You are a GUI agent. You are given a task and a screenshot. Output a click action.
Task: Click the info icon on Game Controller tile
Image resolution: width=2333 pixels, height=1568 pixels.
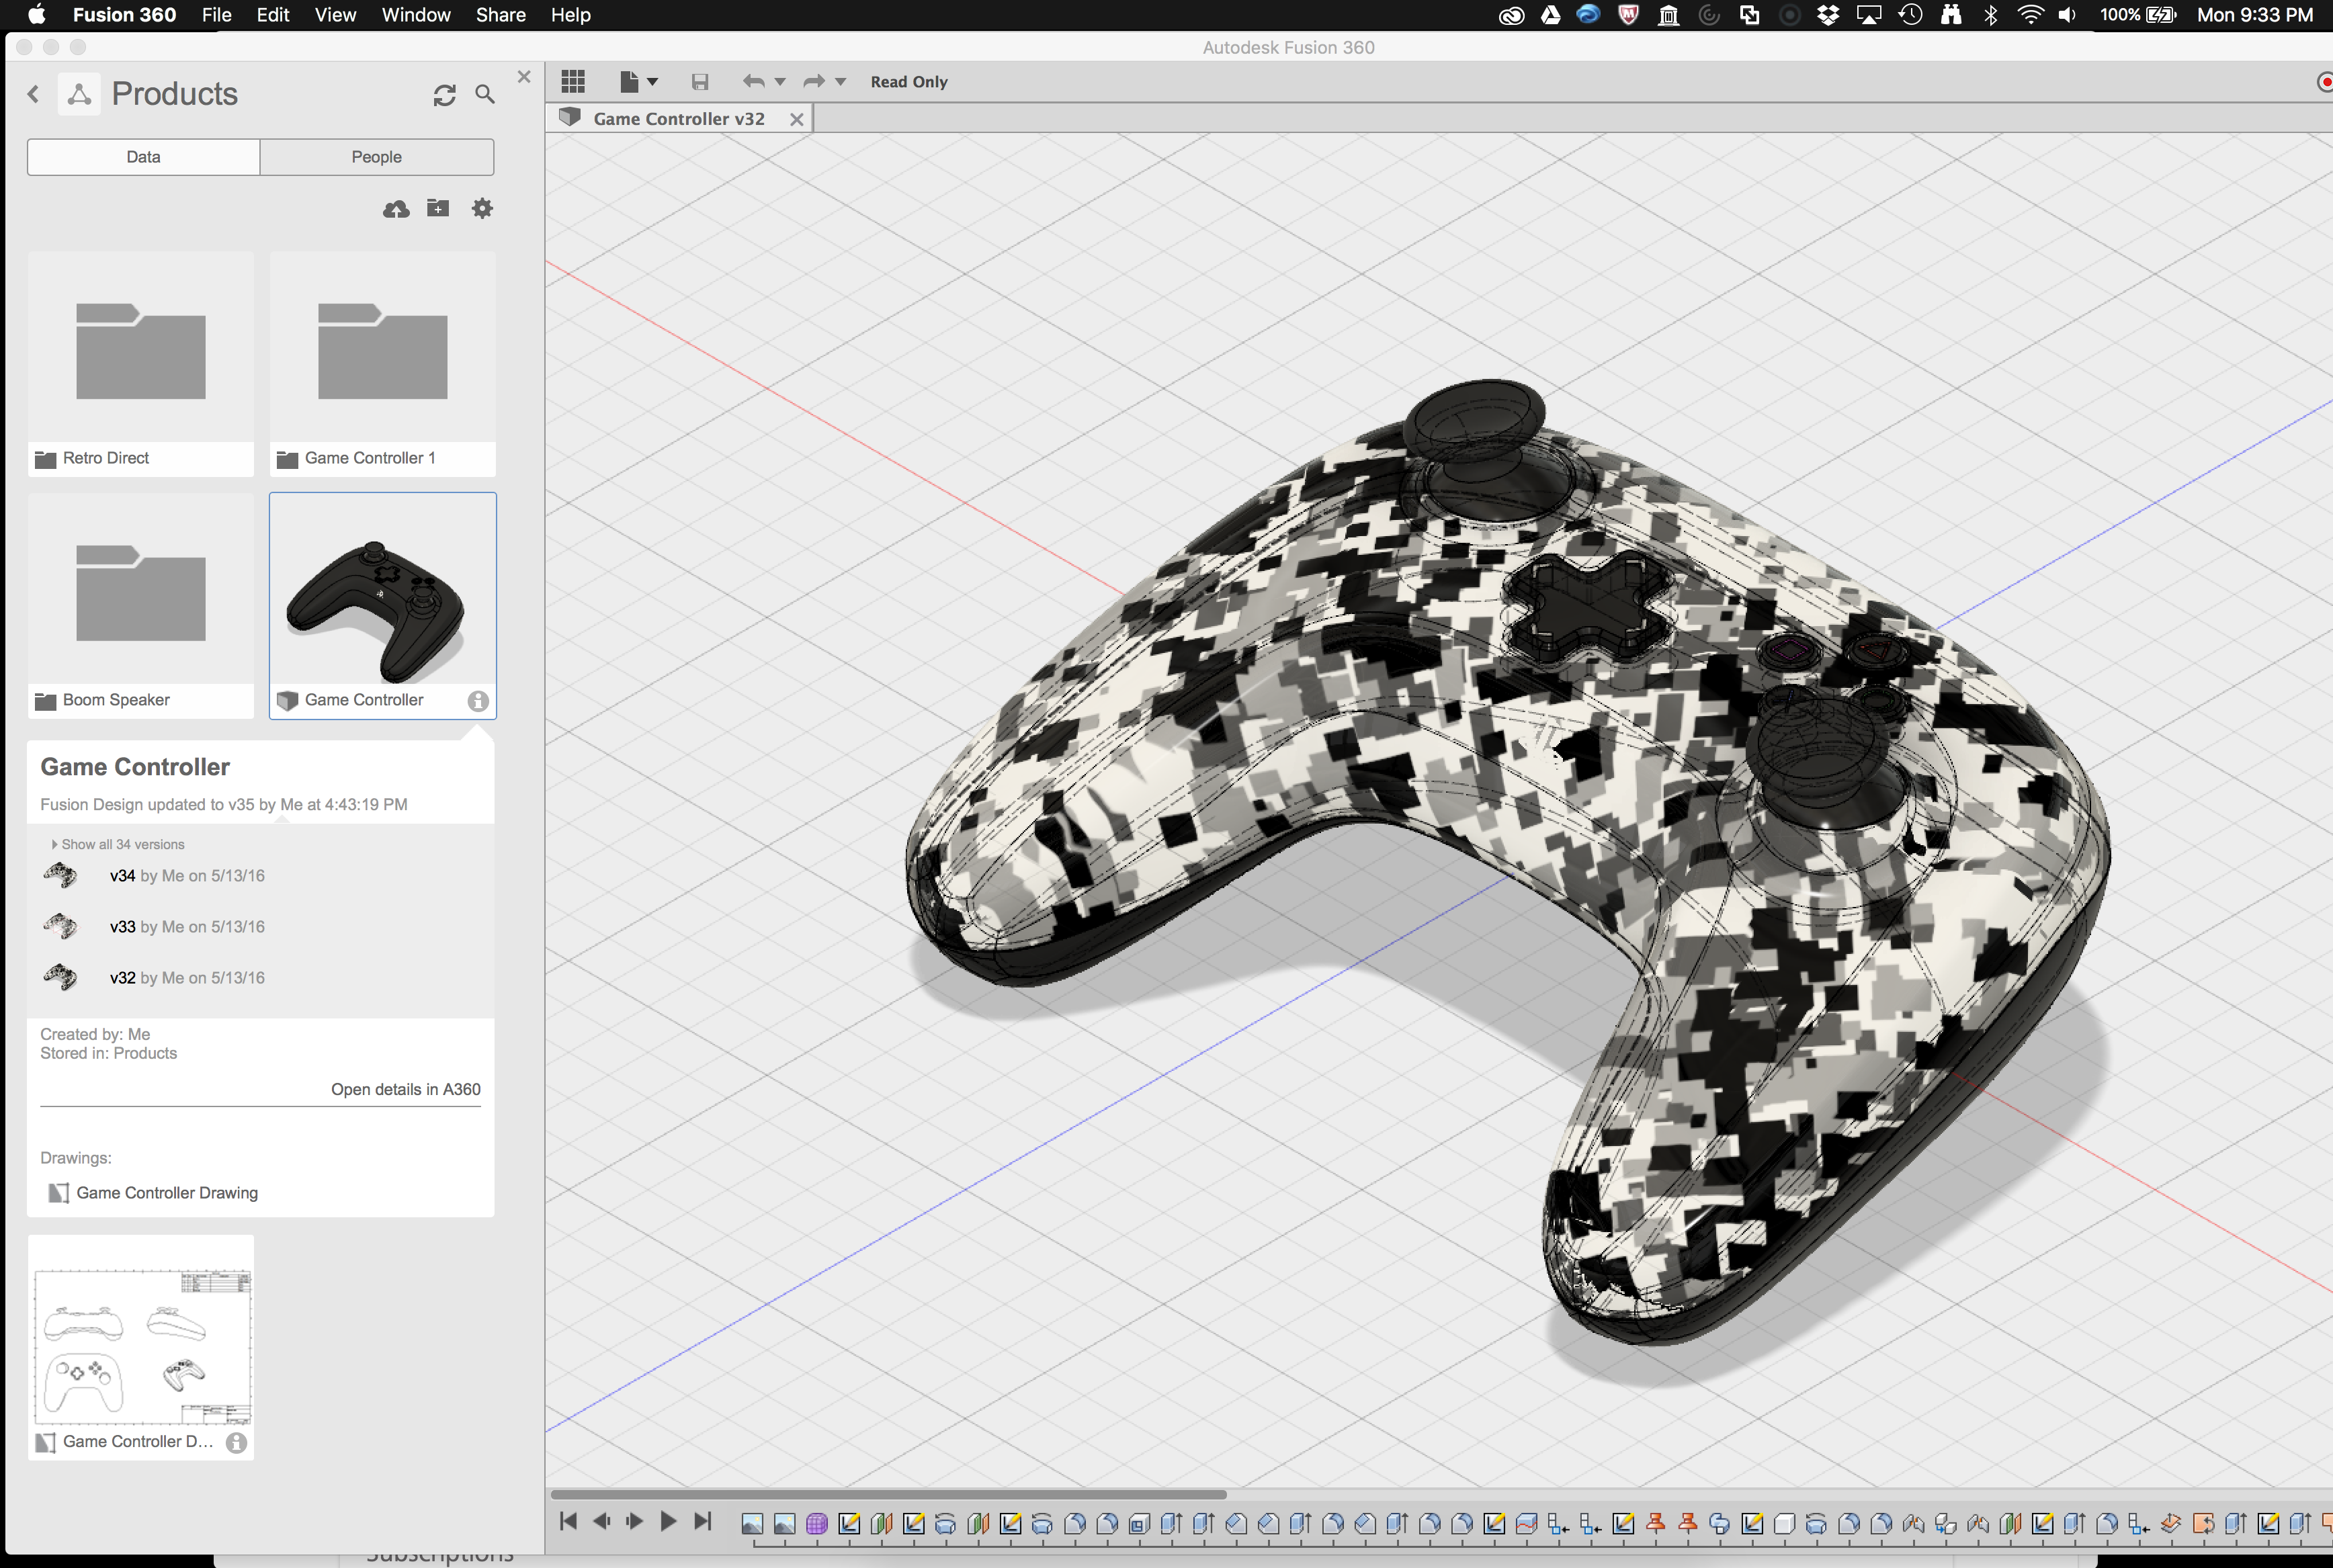(x=478, y=701)
